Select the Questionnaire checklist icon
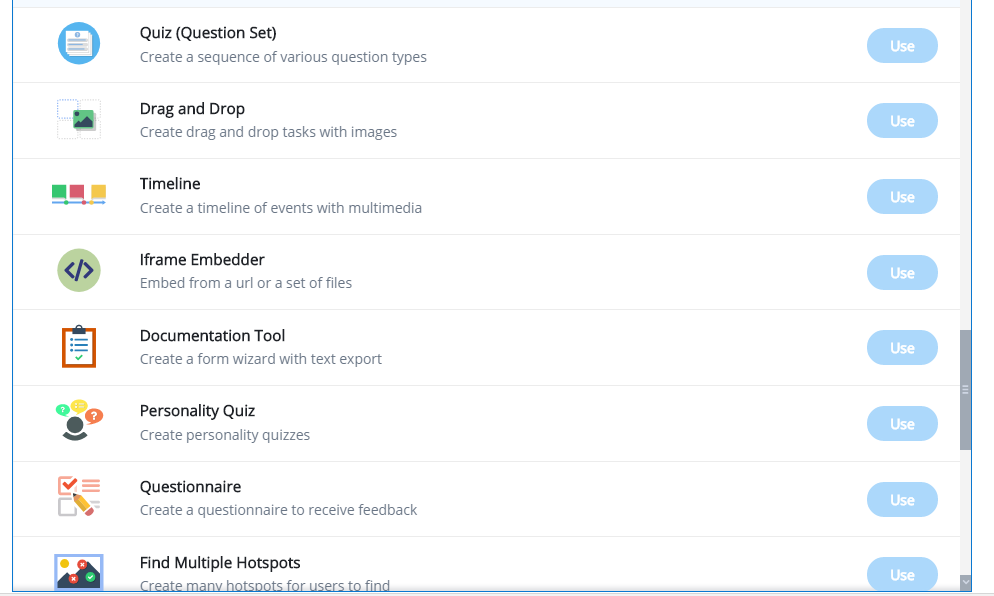 79,496
